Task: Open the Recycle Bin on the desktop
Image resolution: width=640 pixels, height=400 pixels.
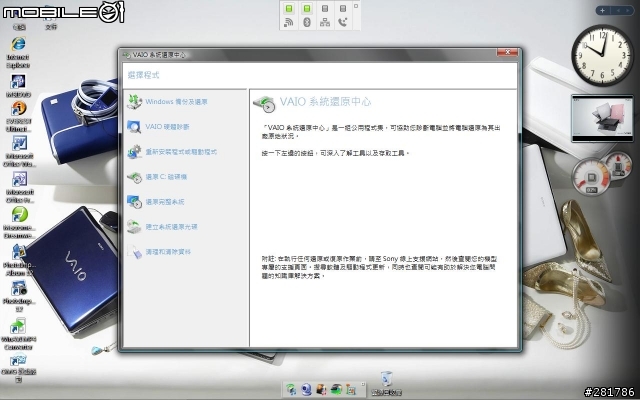Action: point(386,384)
